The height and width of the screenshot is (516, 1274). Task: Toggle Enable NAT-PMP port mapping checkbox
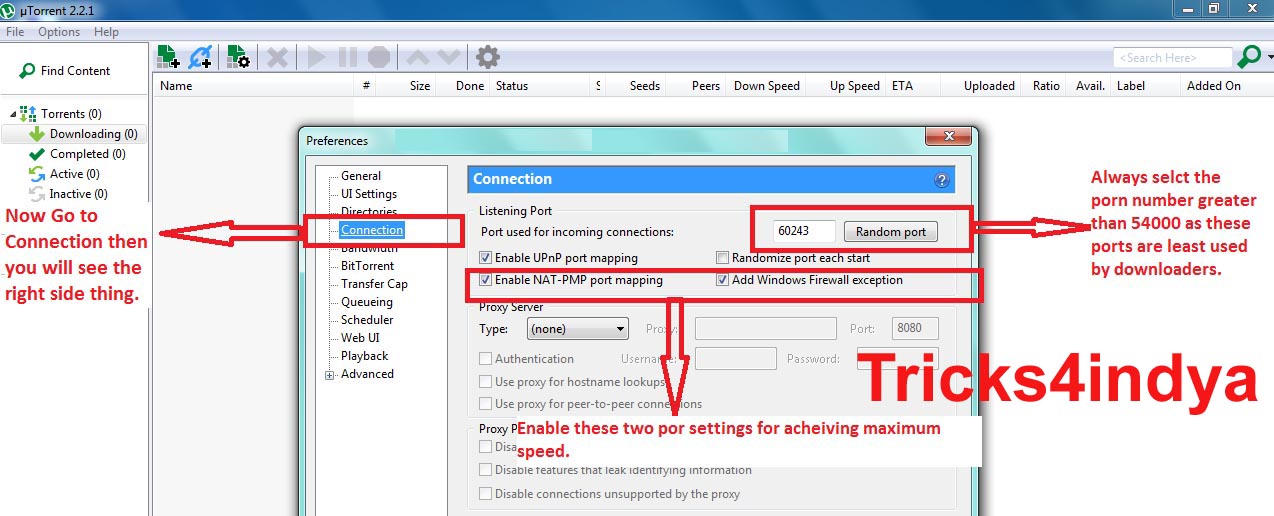pyautogui.click(x=486, y=280)
